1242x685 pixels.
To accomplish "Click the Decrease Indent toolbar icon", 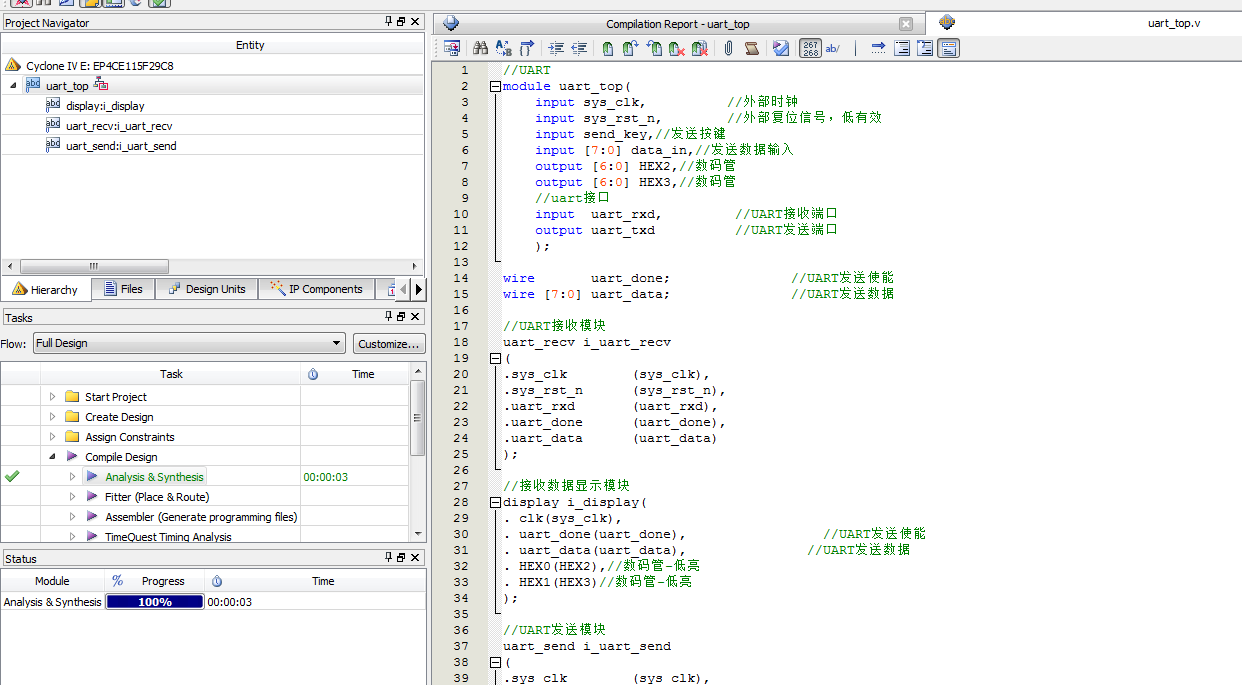I will point(578,48).
